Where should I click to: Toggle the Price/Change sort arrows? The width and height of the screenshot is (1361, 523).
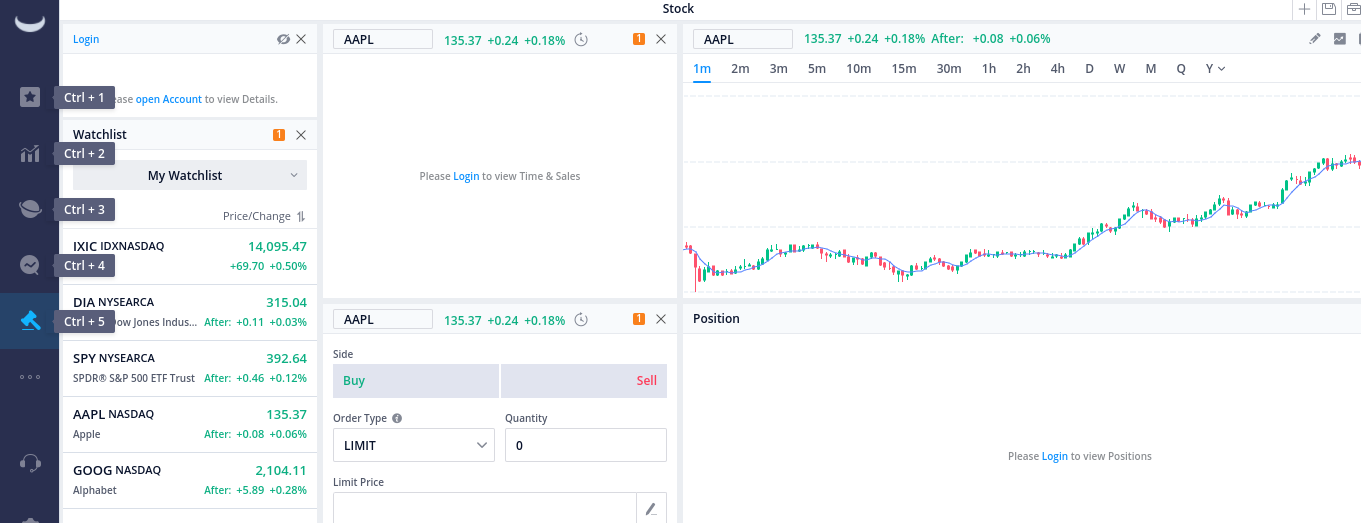click(x=301, y=216)
